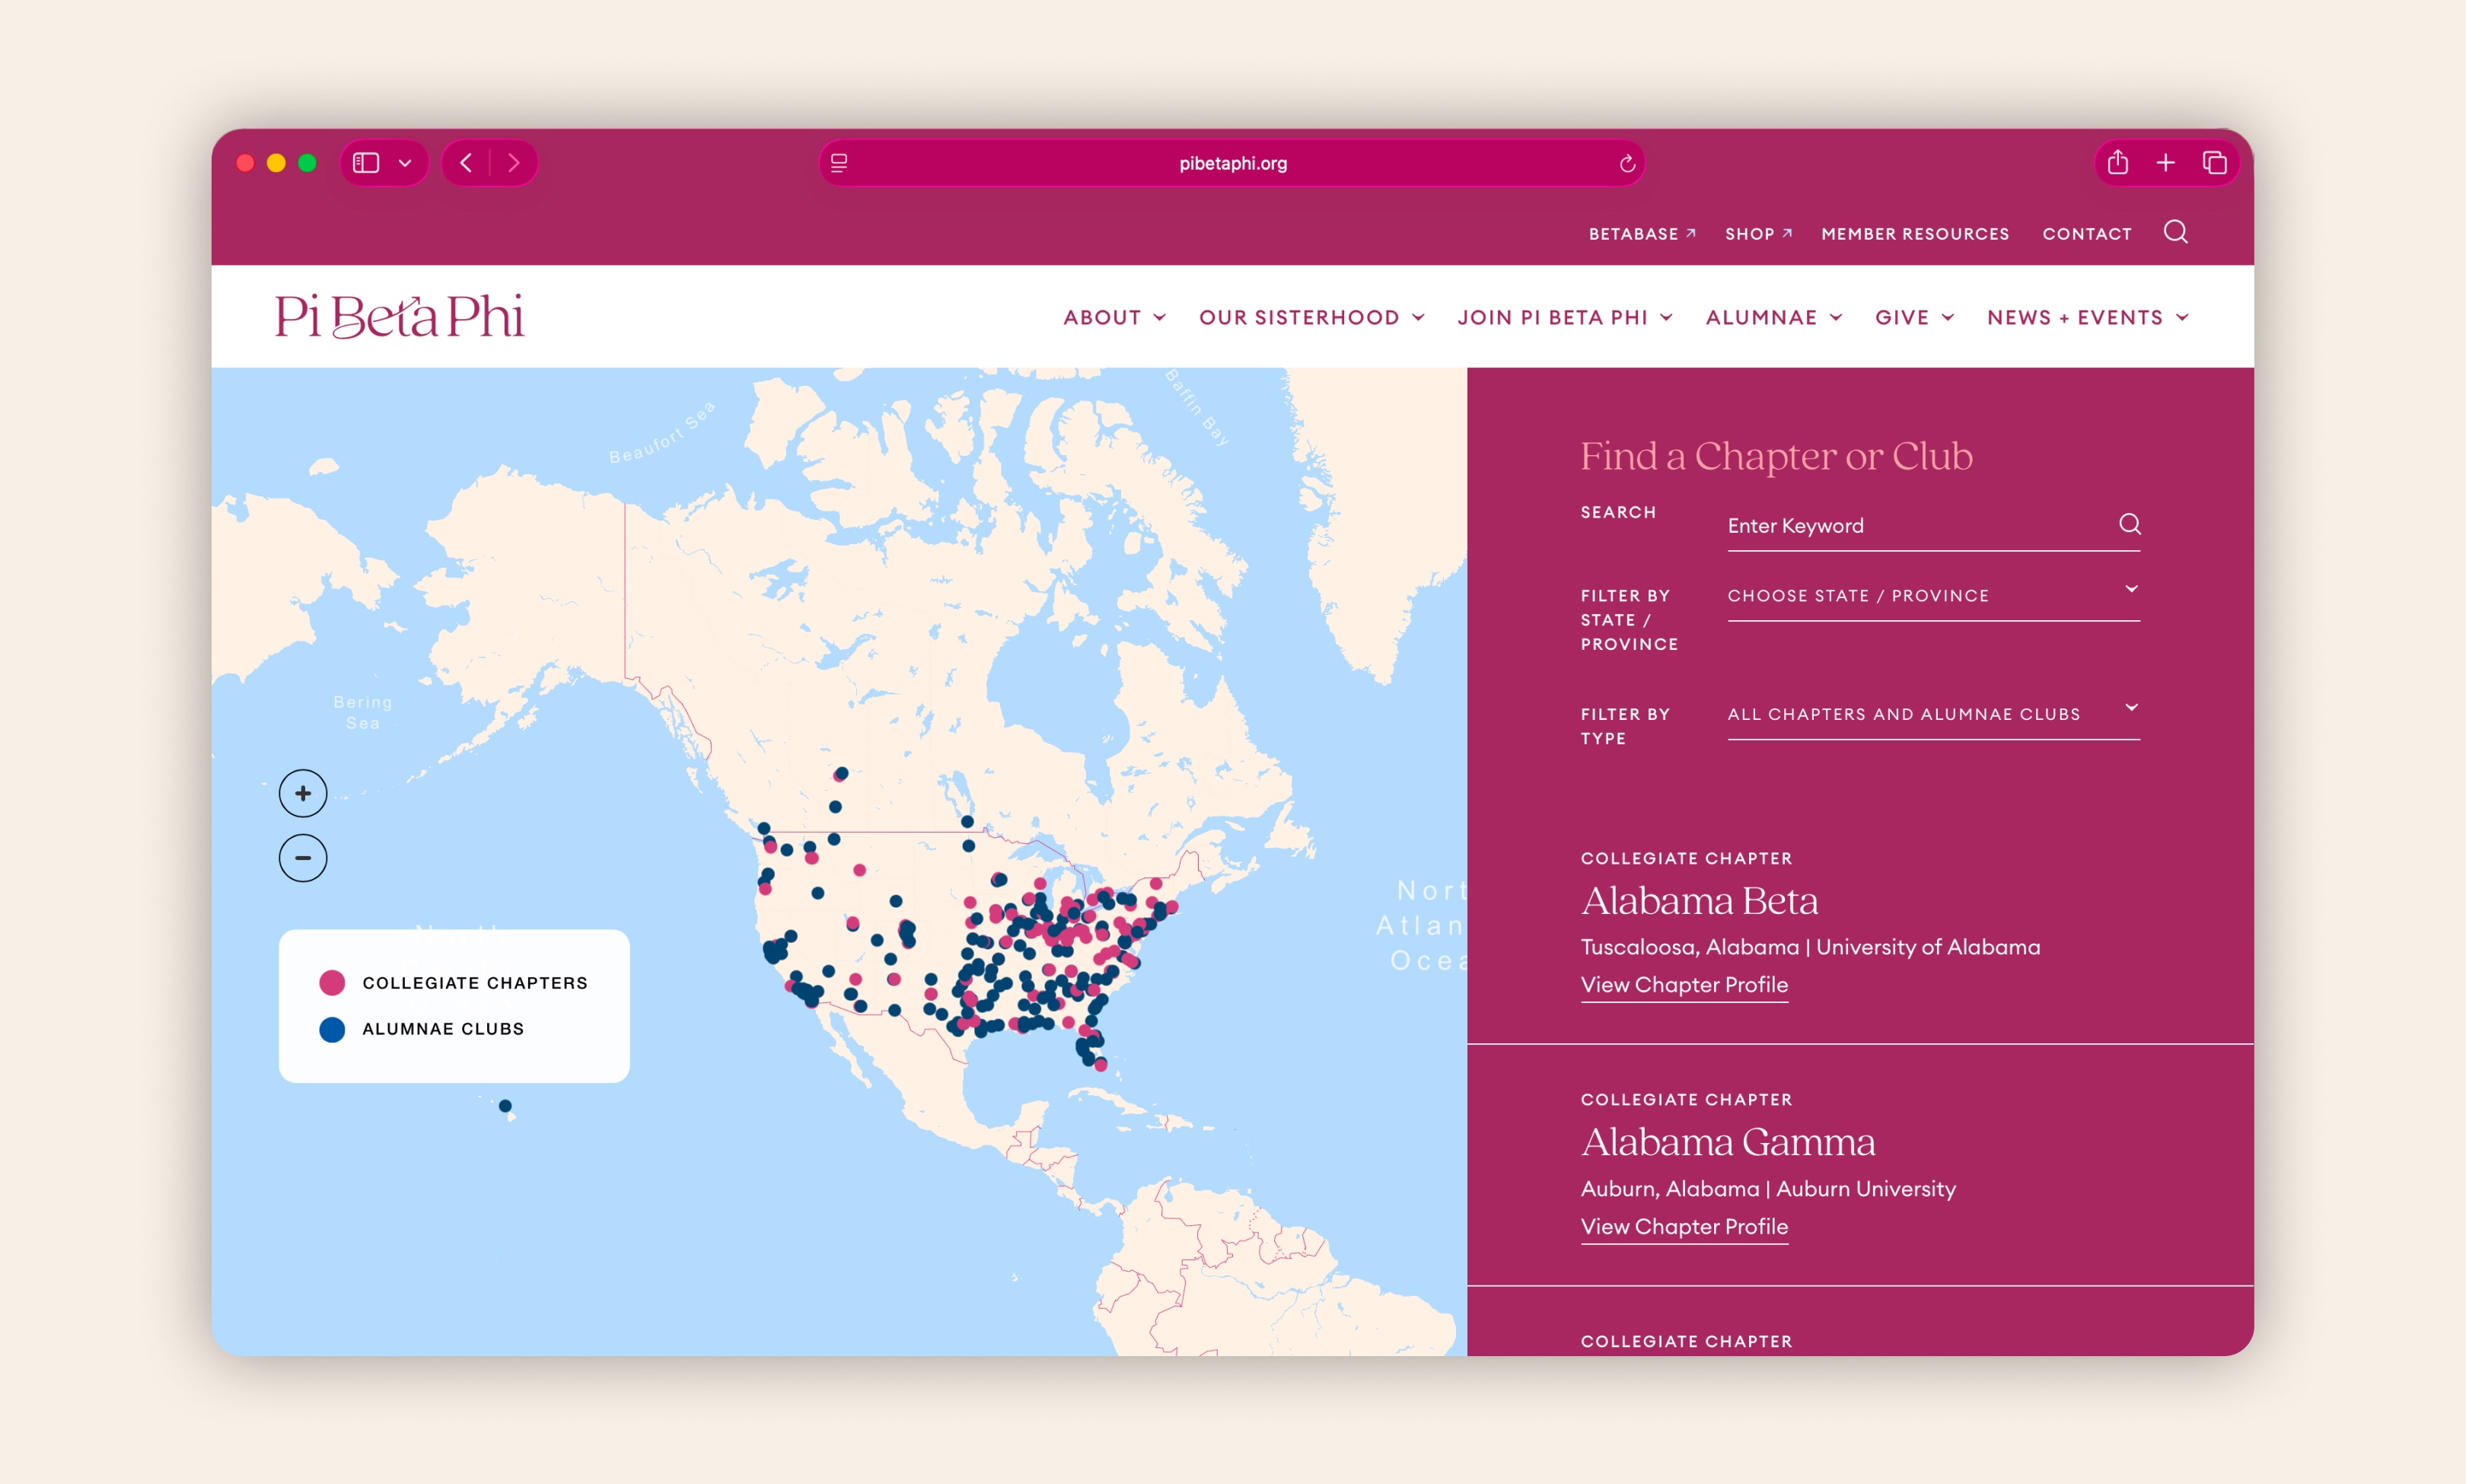Select the blue Alumnae Clubs legend swatch
2466x1484 pixels.
click(x=332, y=1029)
